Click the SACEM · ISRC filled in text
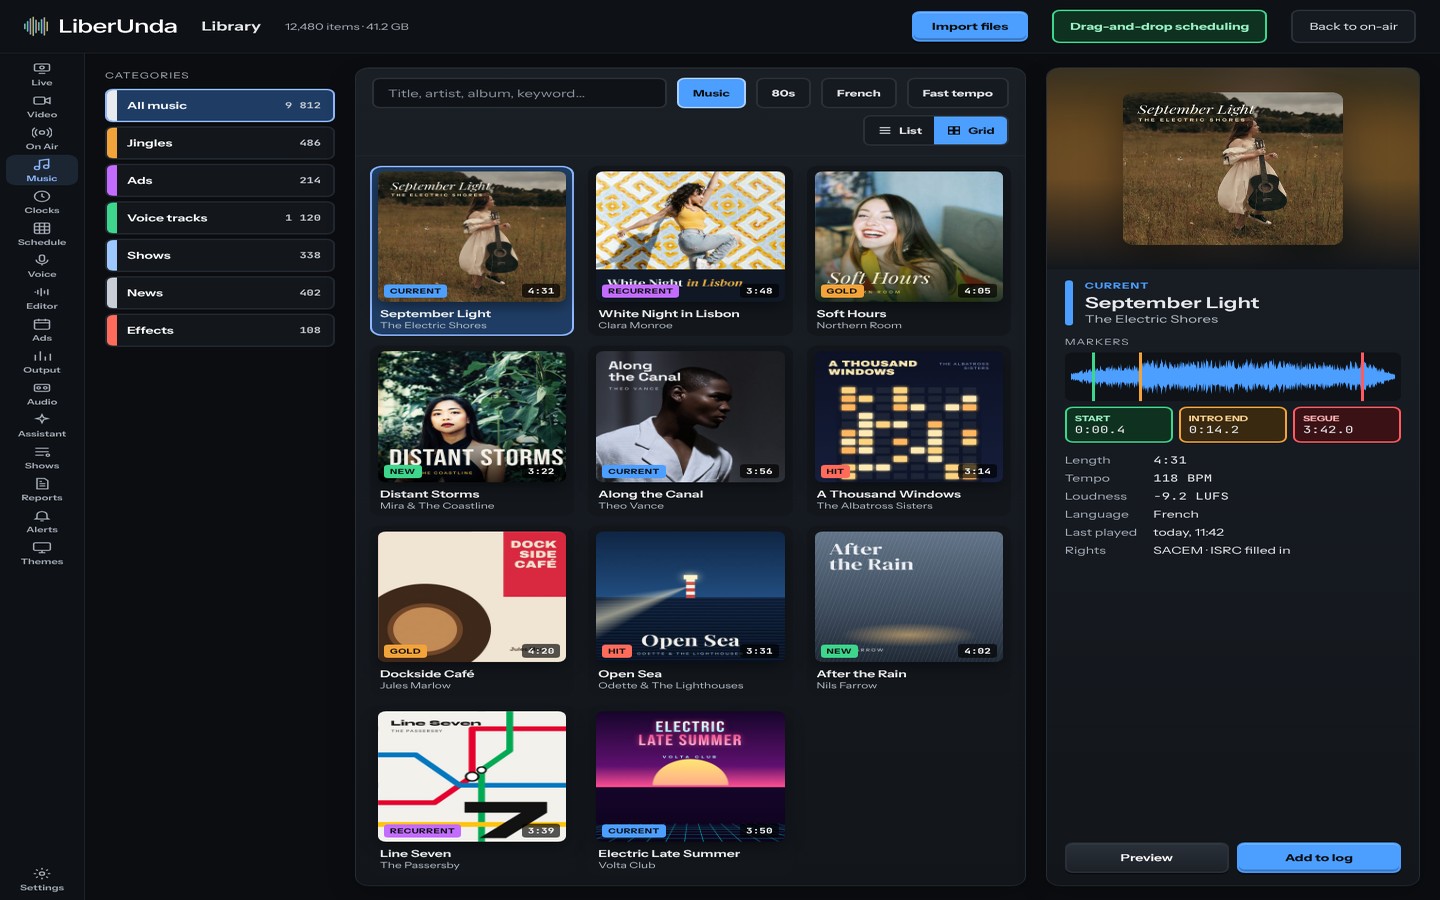The image size is (1440, 900). [1221, 550]
